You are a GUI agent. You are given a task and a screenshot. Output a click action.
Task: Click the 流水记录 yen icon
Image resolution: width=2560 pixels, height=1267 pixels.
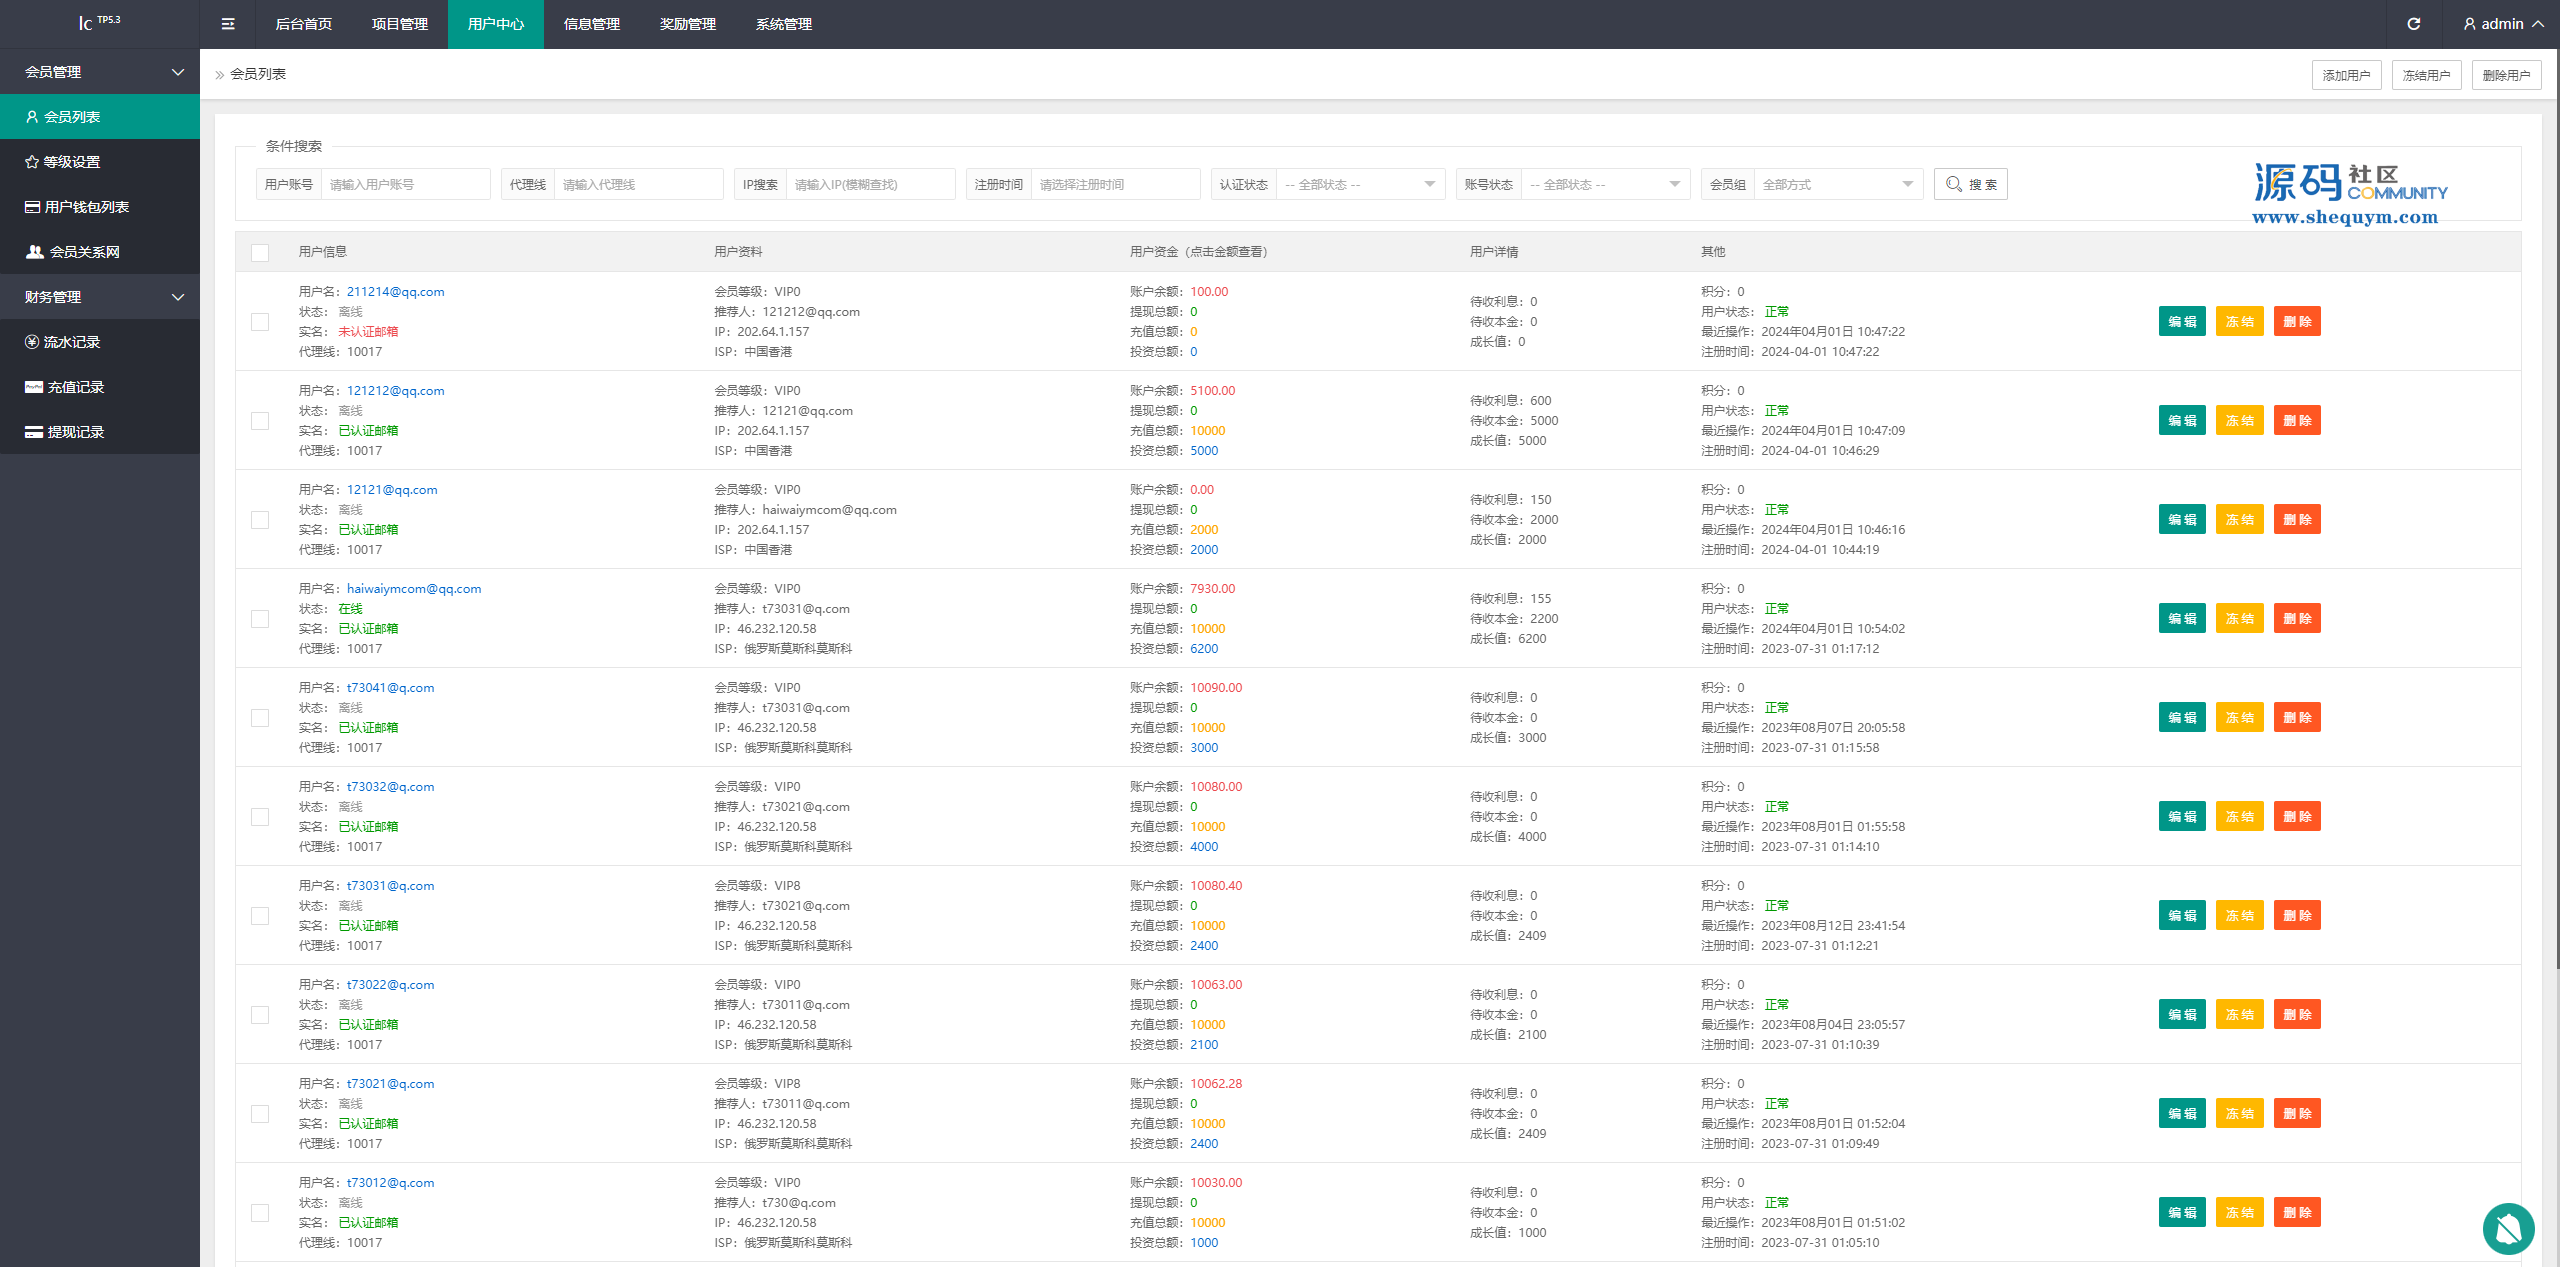[x=32, y=342]
